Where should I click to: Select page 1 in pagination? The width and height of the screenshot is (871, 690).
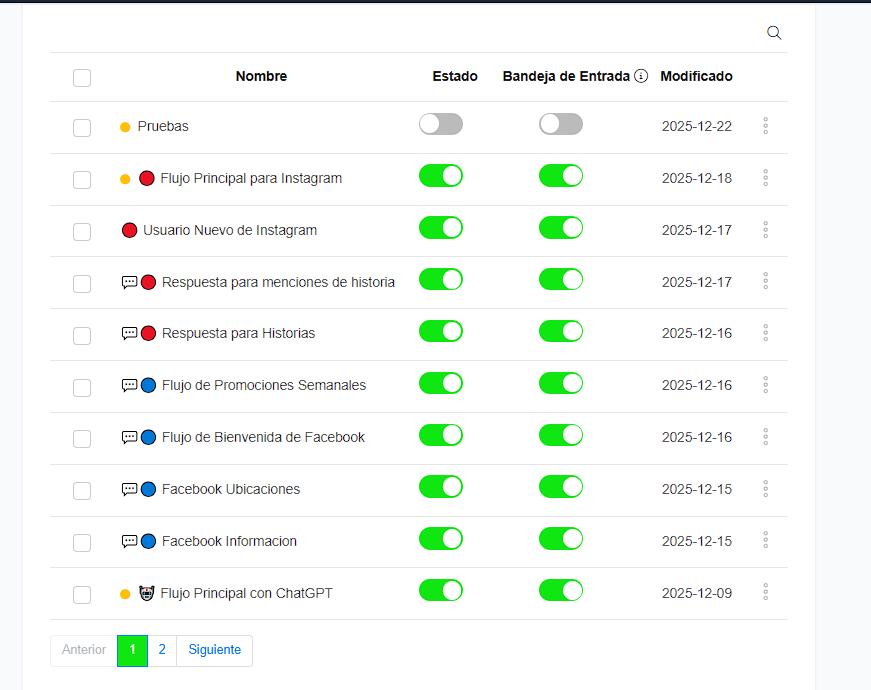tap(132, 650)
